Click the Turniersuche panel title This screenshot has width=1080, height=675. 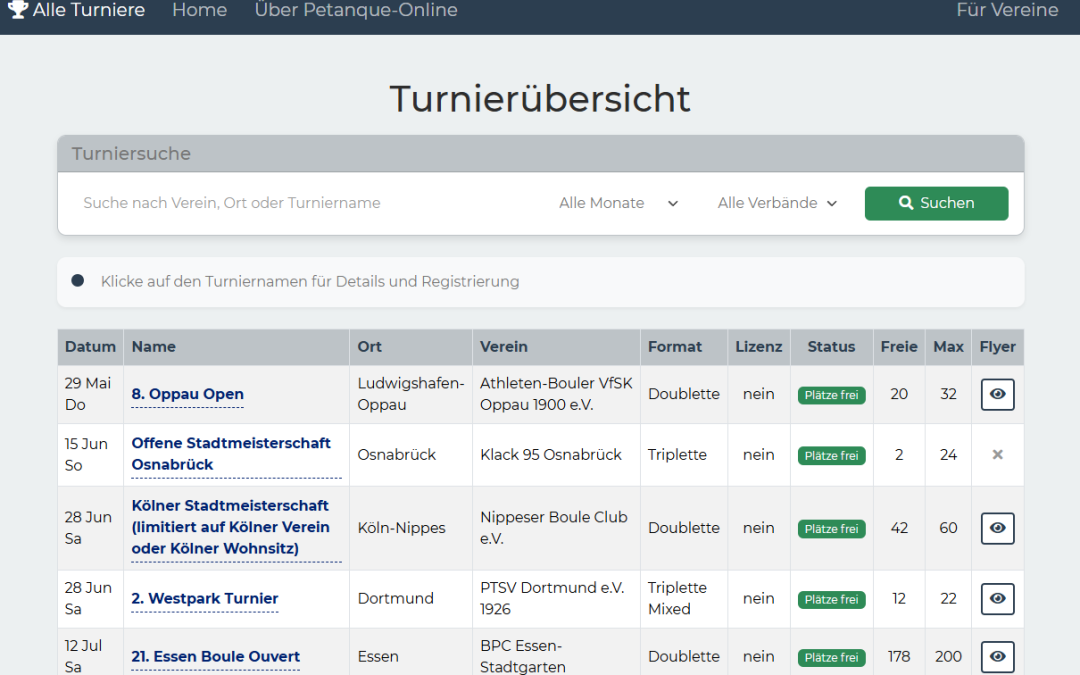pyautogui.click(x=131, y=154)
